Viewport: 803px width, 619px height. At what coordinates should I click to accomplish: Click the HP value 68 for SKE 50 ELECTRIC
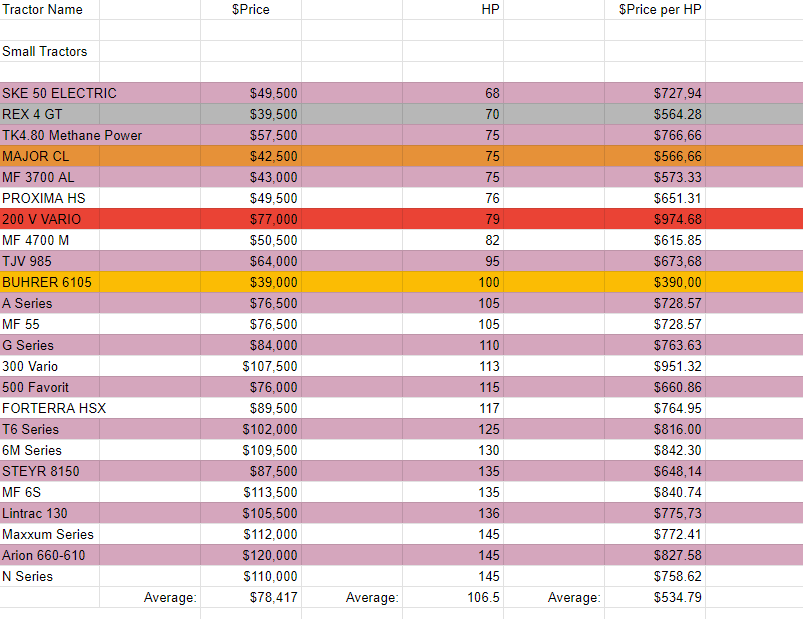coord(453,93)
